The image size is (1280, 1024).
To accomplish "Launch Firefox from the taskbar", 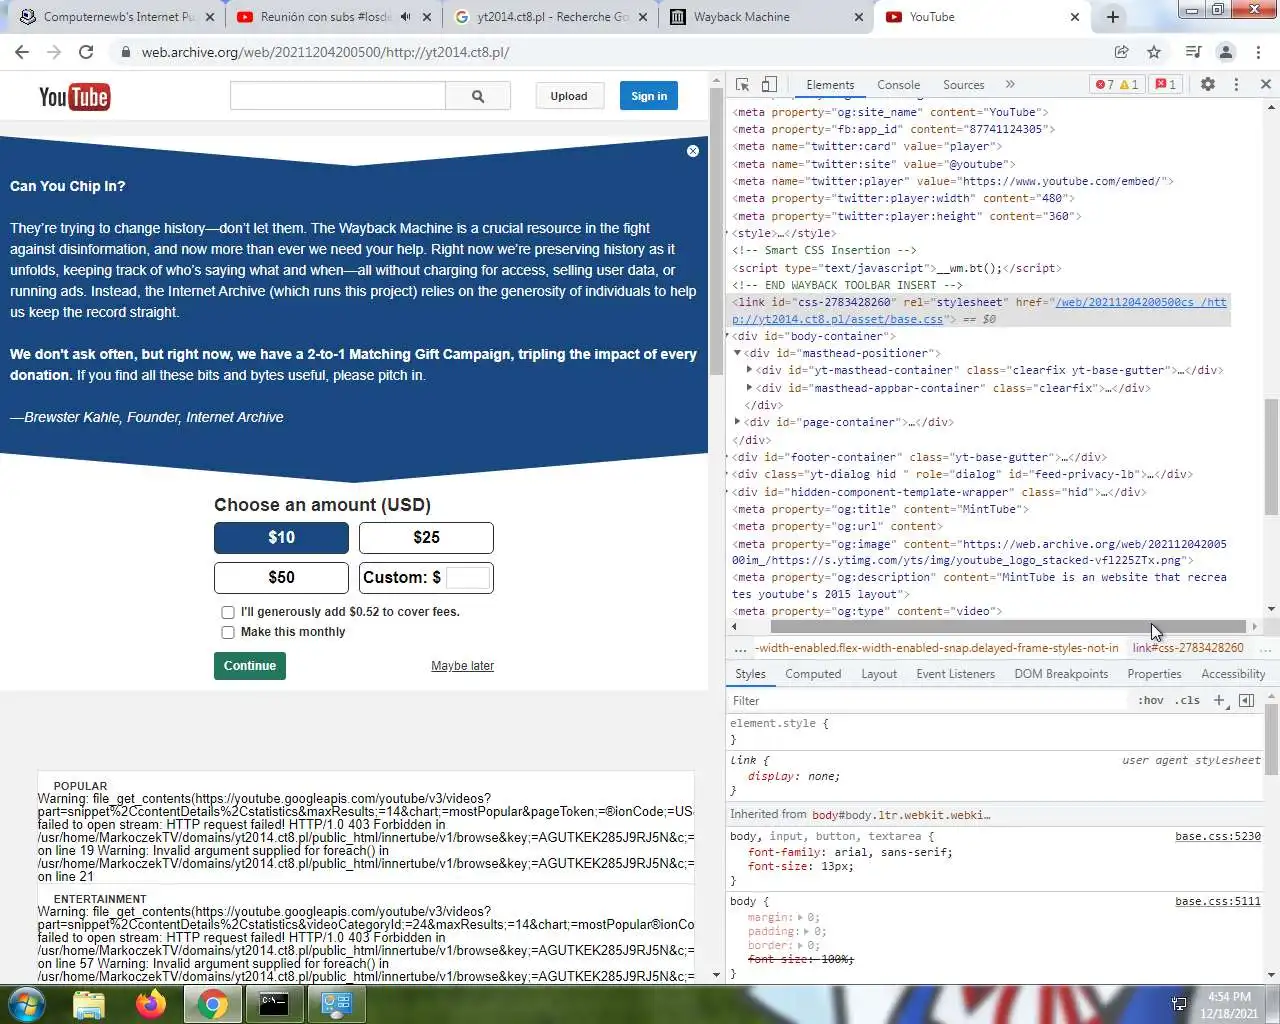I will tap(151, 1004).
